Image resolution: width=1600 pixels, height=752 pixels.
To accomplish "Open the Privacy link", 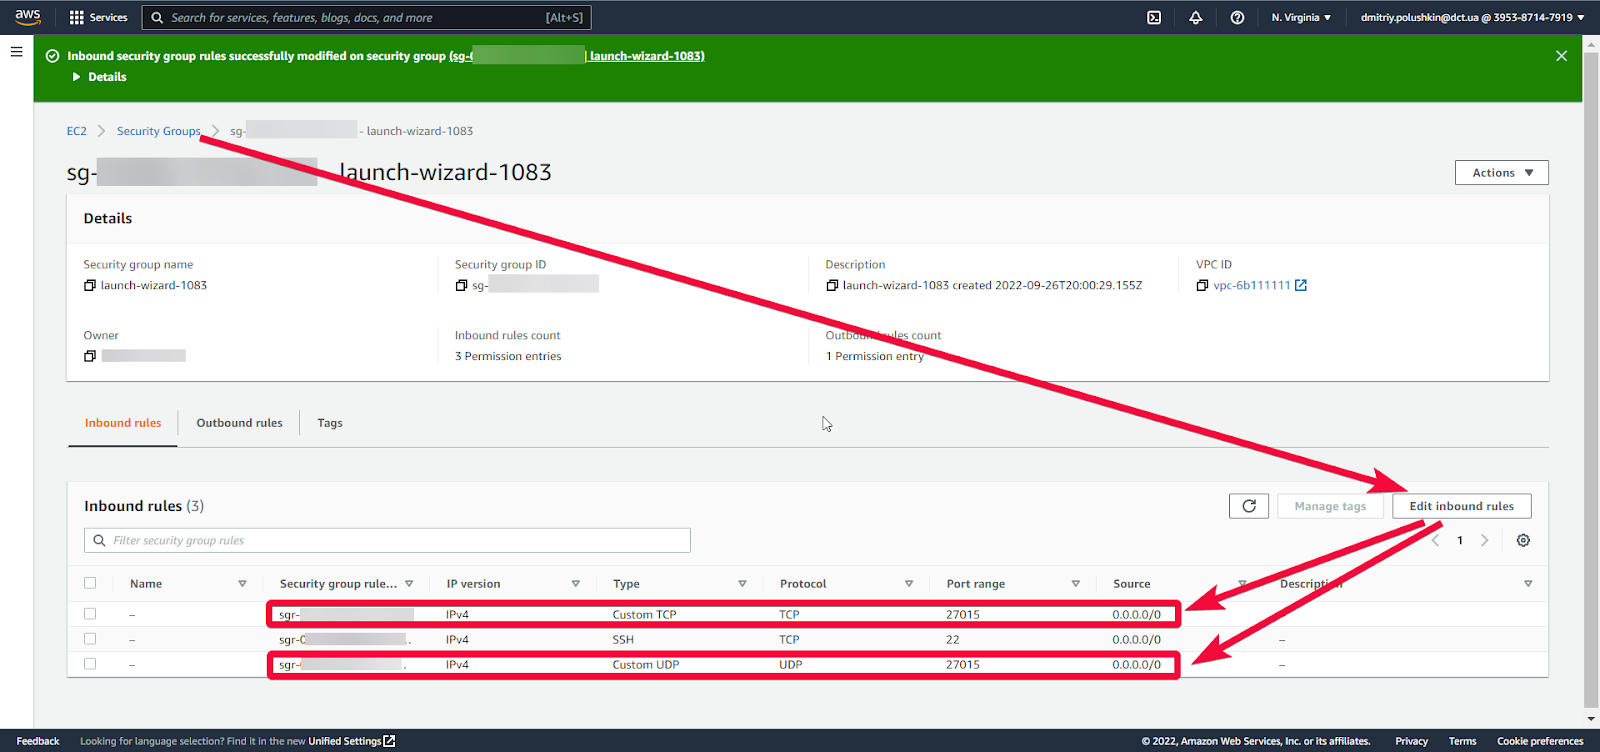I will coord(1411,741).
